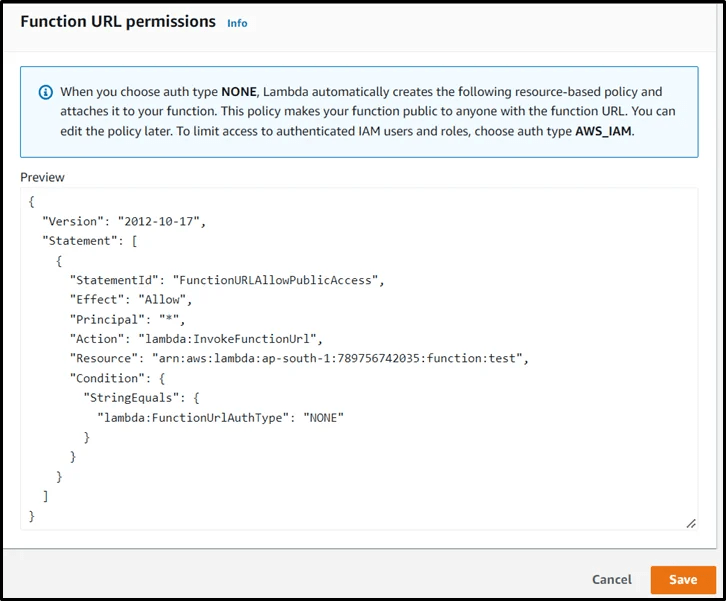
Task: Click the "lambda:FunctionUrlAuthType": "NONE" line
Action: (x=220, y=418)
